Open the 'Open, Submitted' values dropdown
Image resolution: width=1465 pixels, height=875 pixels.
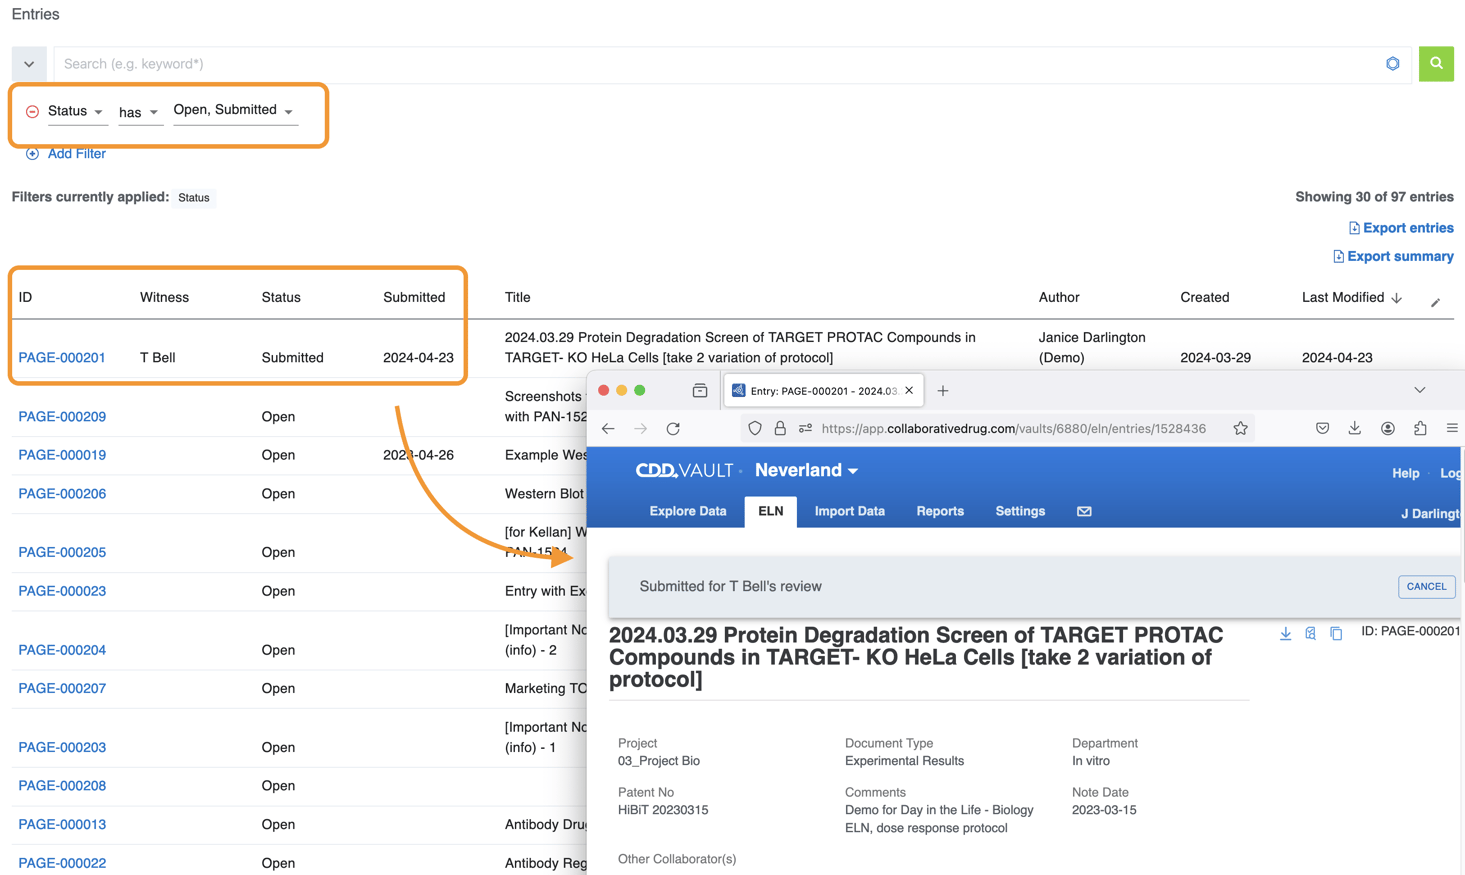point(234,111)
